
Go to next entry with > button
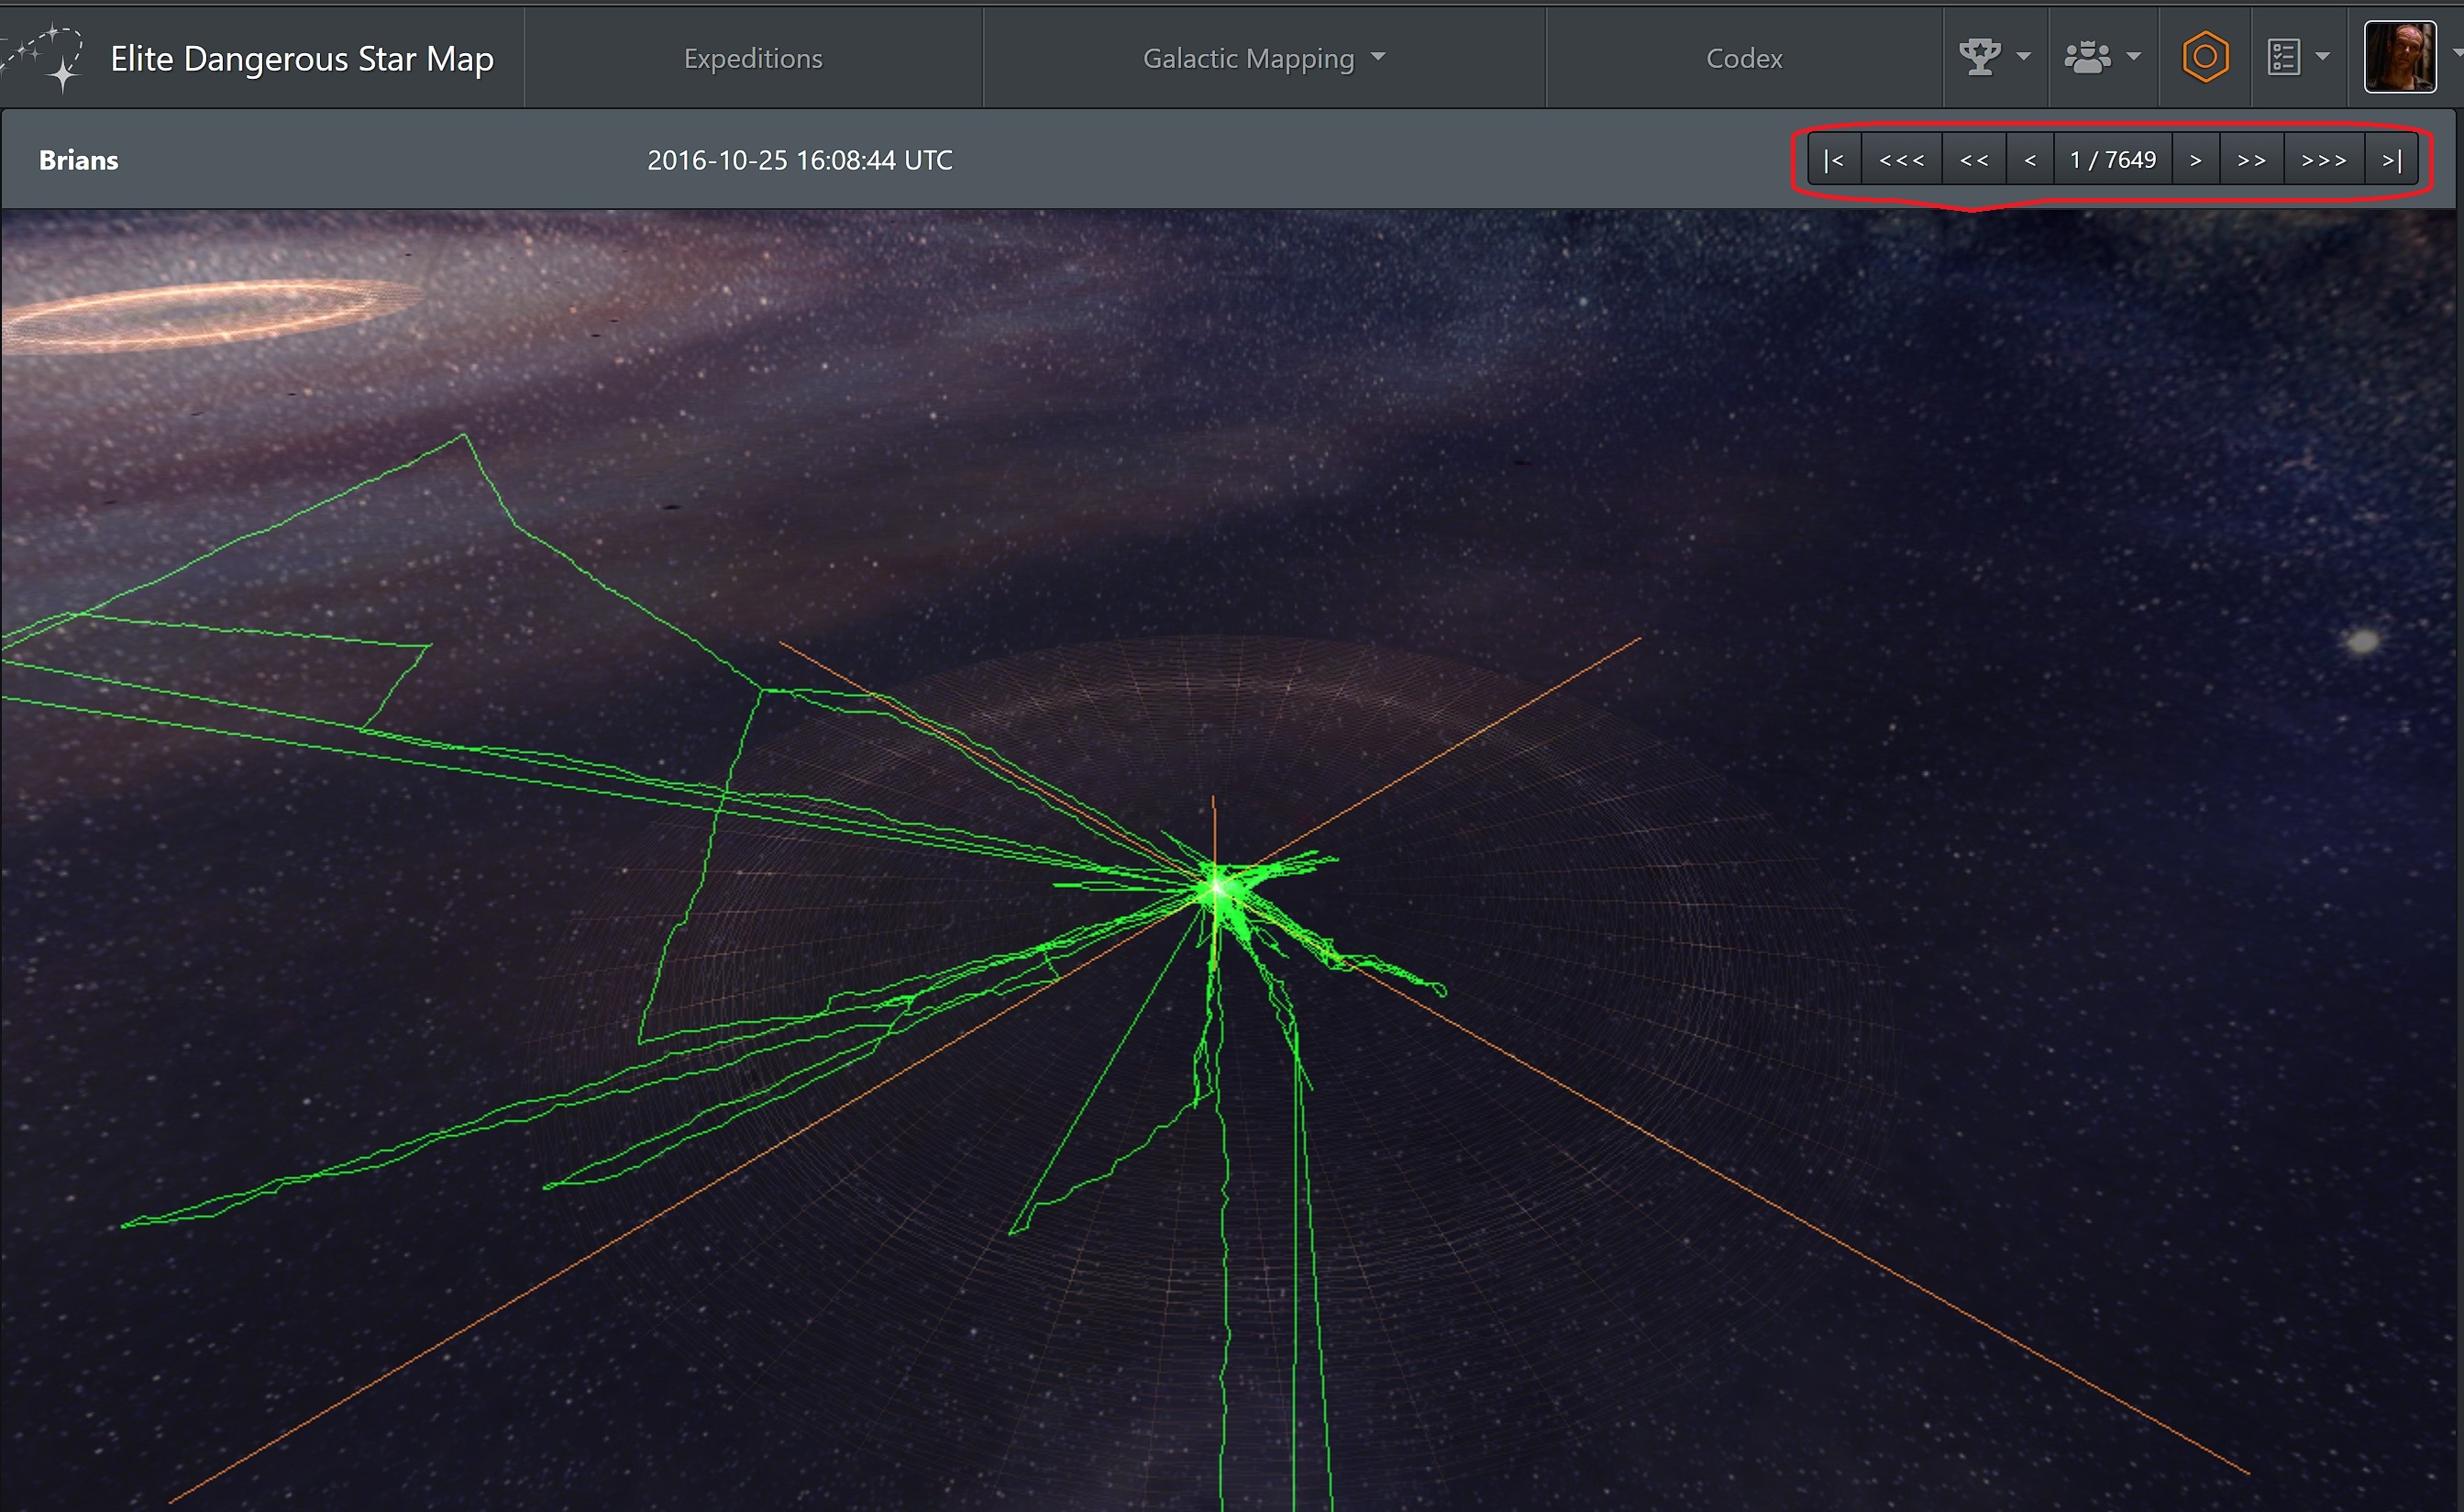point(2196,160)
